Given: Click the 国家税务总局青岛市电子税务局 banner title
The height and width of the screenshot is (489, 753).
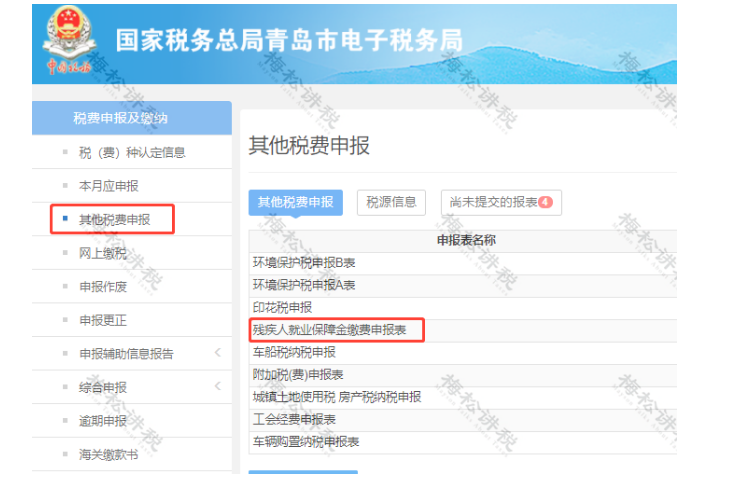Looking at the screenshot, I should (x=289, y=40).
